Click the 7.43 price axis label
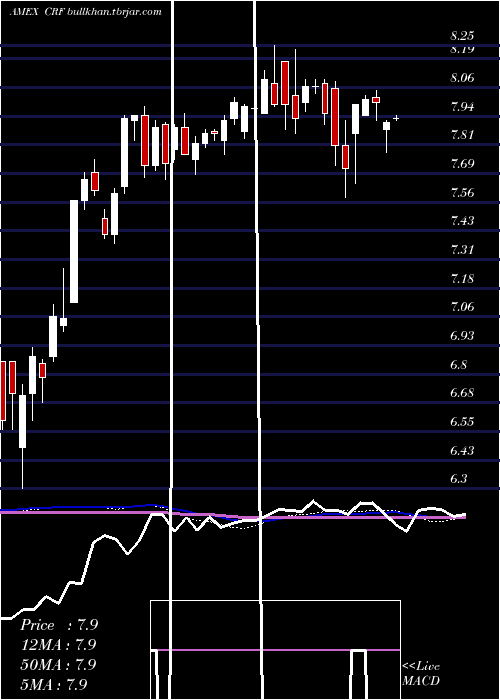This screenshot has height=700, width=500. [x=462, y=221]
